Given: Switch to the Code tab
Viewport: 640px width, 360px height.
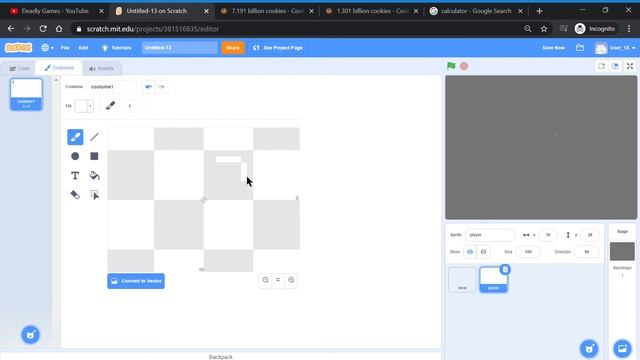Looking at the screenshot, I should (19, 69).
